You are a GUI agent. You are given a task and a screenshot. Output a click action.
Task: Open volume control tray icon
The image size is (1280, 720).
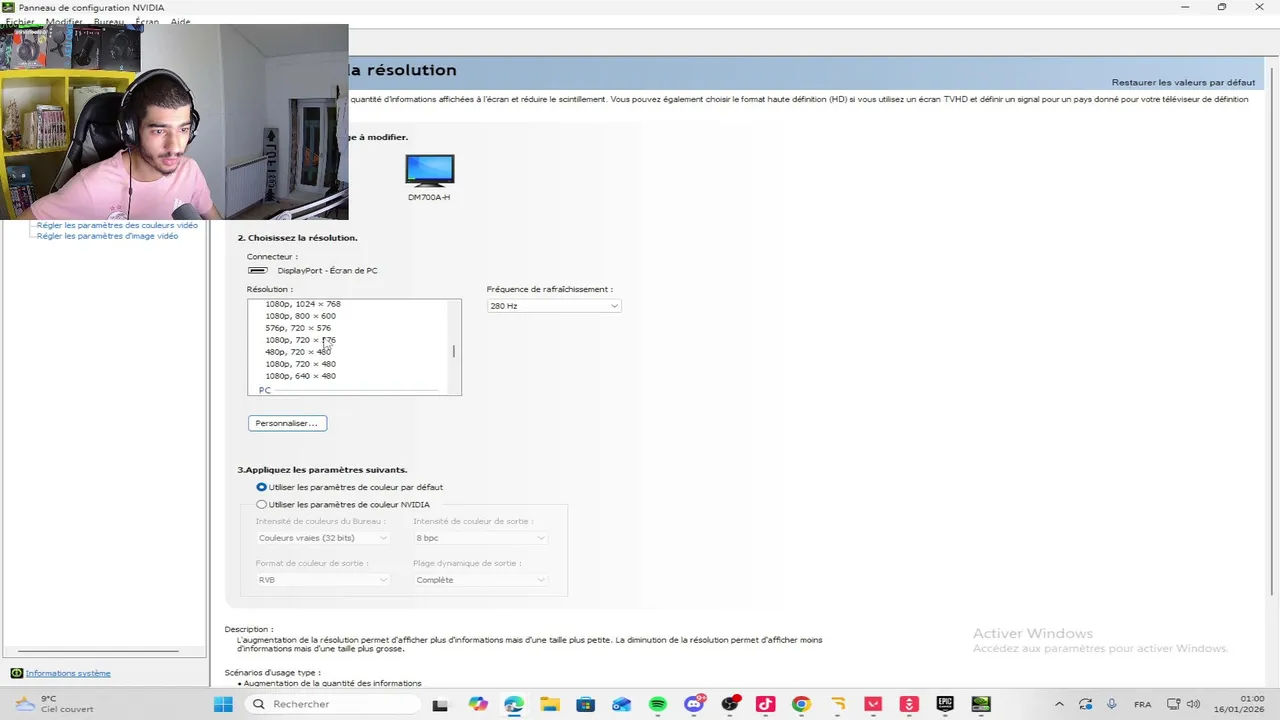[1193, 704]
